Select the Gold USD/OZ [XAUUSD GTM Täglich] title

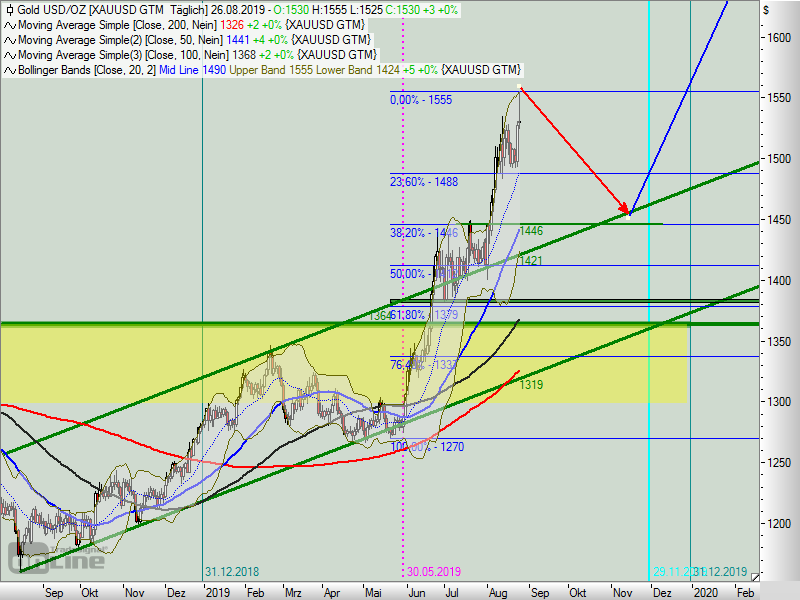[112, 10]
